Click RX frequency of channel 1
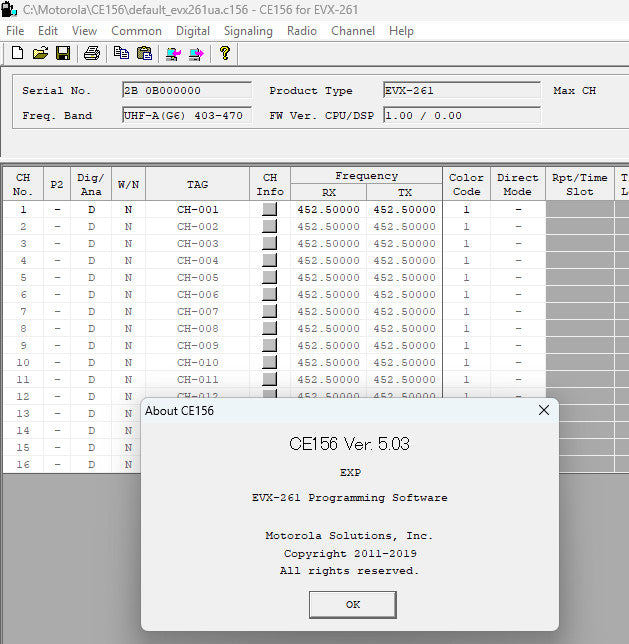This screenshot has width=629, height=644. [328, 209]
